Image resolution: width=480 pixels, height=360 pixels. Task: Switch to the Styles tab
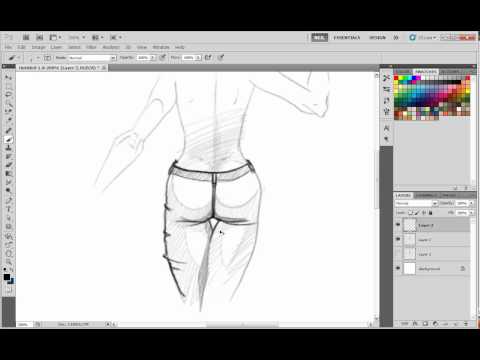(450, 72)
